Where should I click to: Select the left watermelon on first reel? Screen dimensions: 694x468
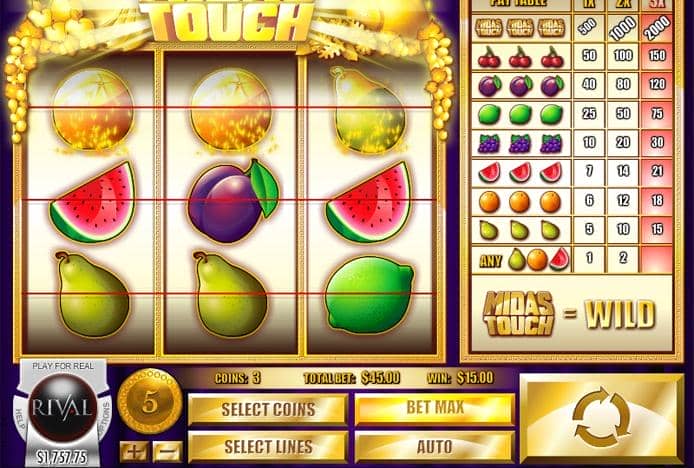tap(93, 202)
